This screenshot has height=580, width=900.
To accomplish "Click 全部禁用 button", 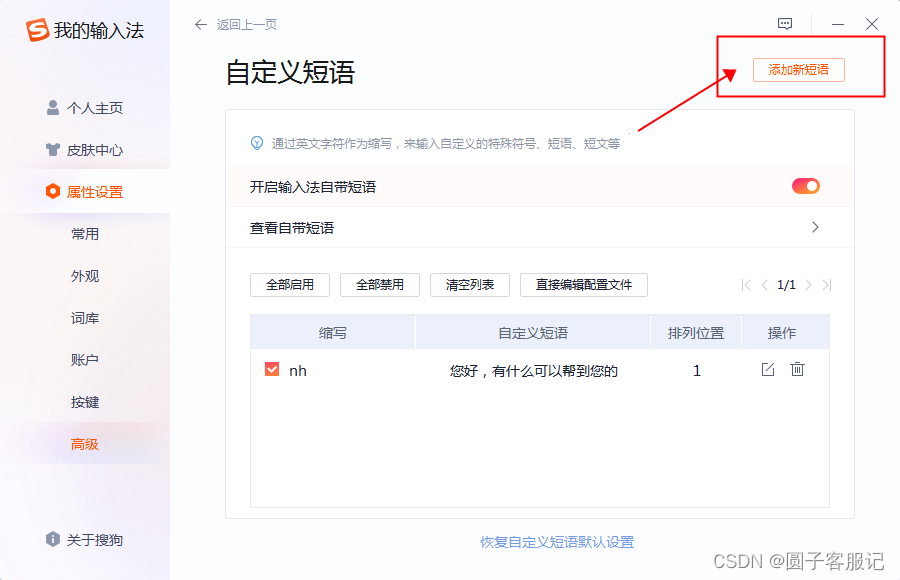I will click(x=380, y=285).
